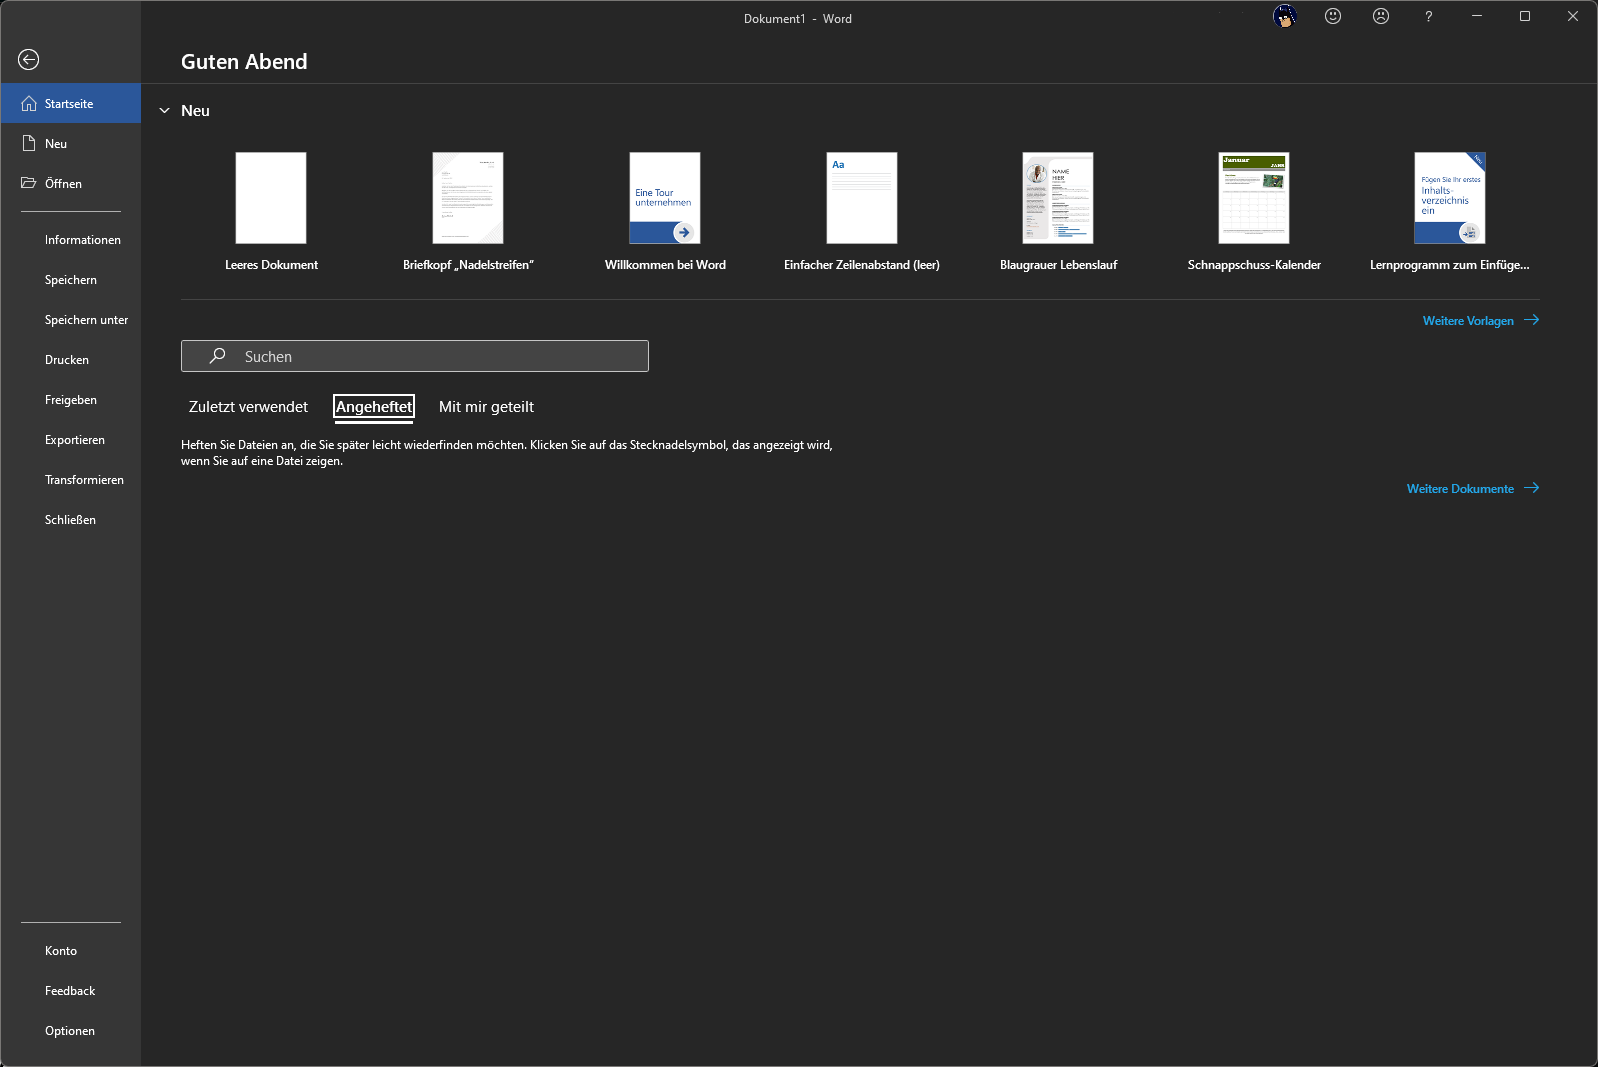Click Schließen in sidebar
This screenshot has height=1067, width=1598.
tap(71, 520)
